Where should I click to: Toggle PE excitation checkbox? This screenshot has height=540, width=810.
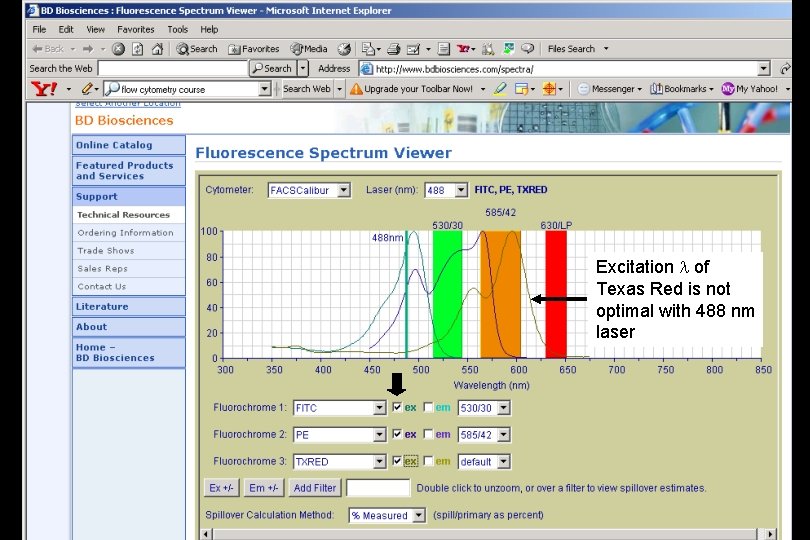[397, 434]
